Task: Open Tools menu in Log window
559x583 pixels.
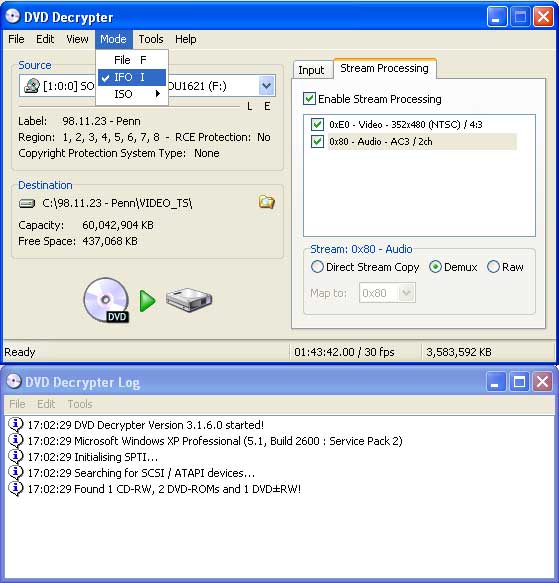Action: 80,404
